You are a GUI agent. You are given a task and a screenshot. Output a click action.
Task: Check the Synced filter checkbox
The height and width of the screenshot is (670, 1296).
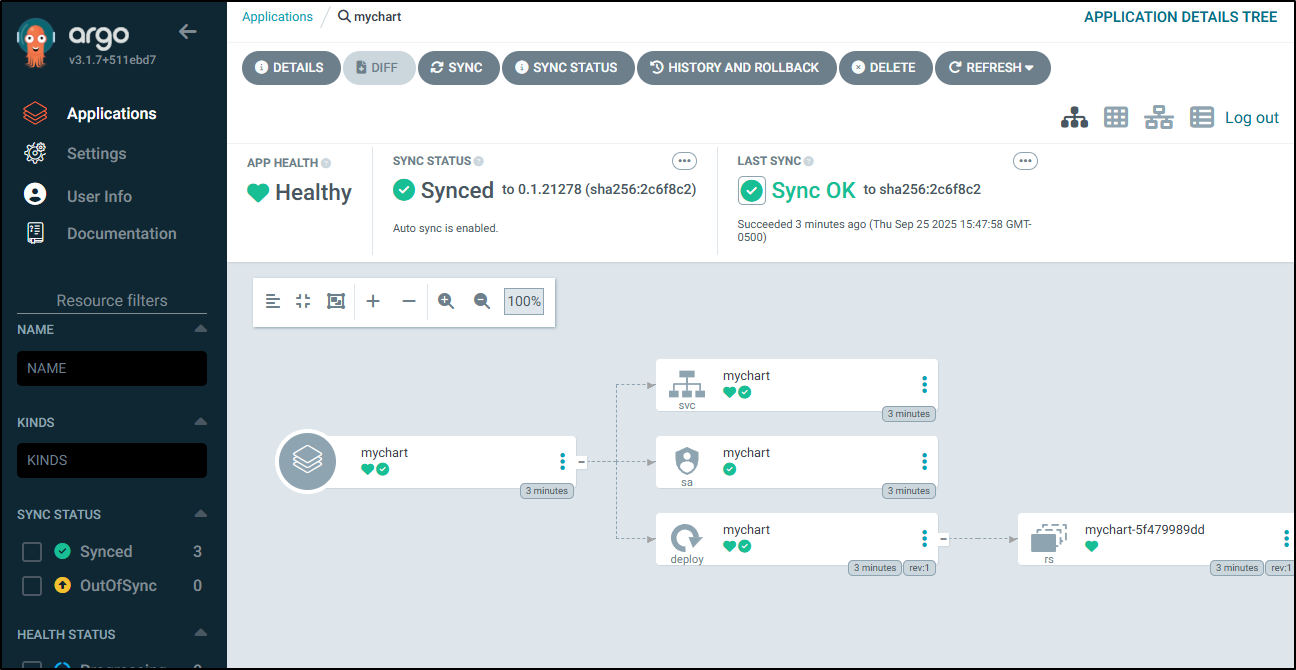coord(32,552)
